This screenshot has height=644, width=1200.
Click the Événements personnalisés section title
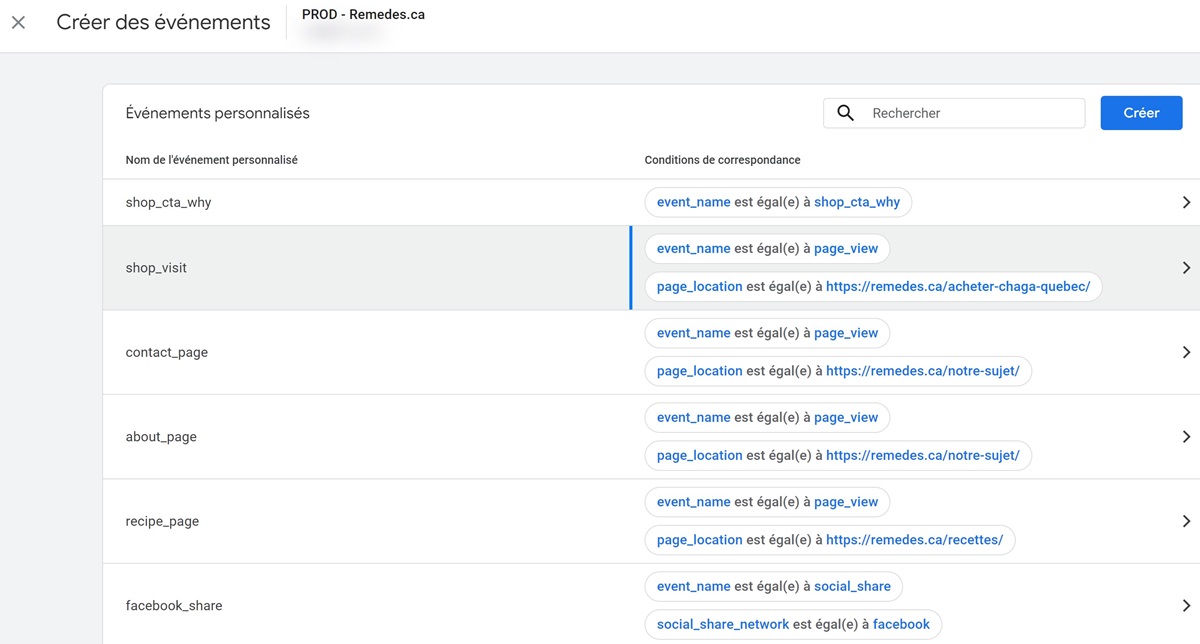217,113
